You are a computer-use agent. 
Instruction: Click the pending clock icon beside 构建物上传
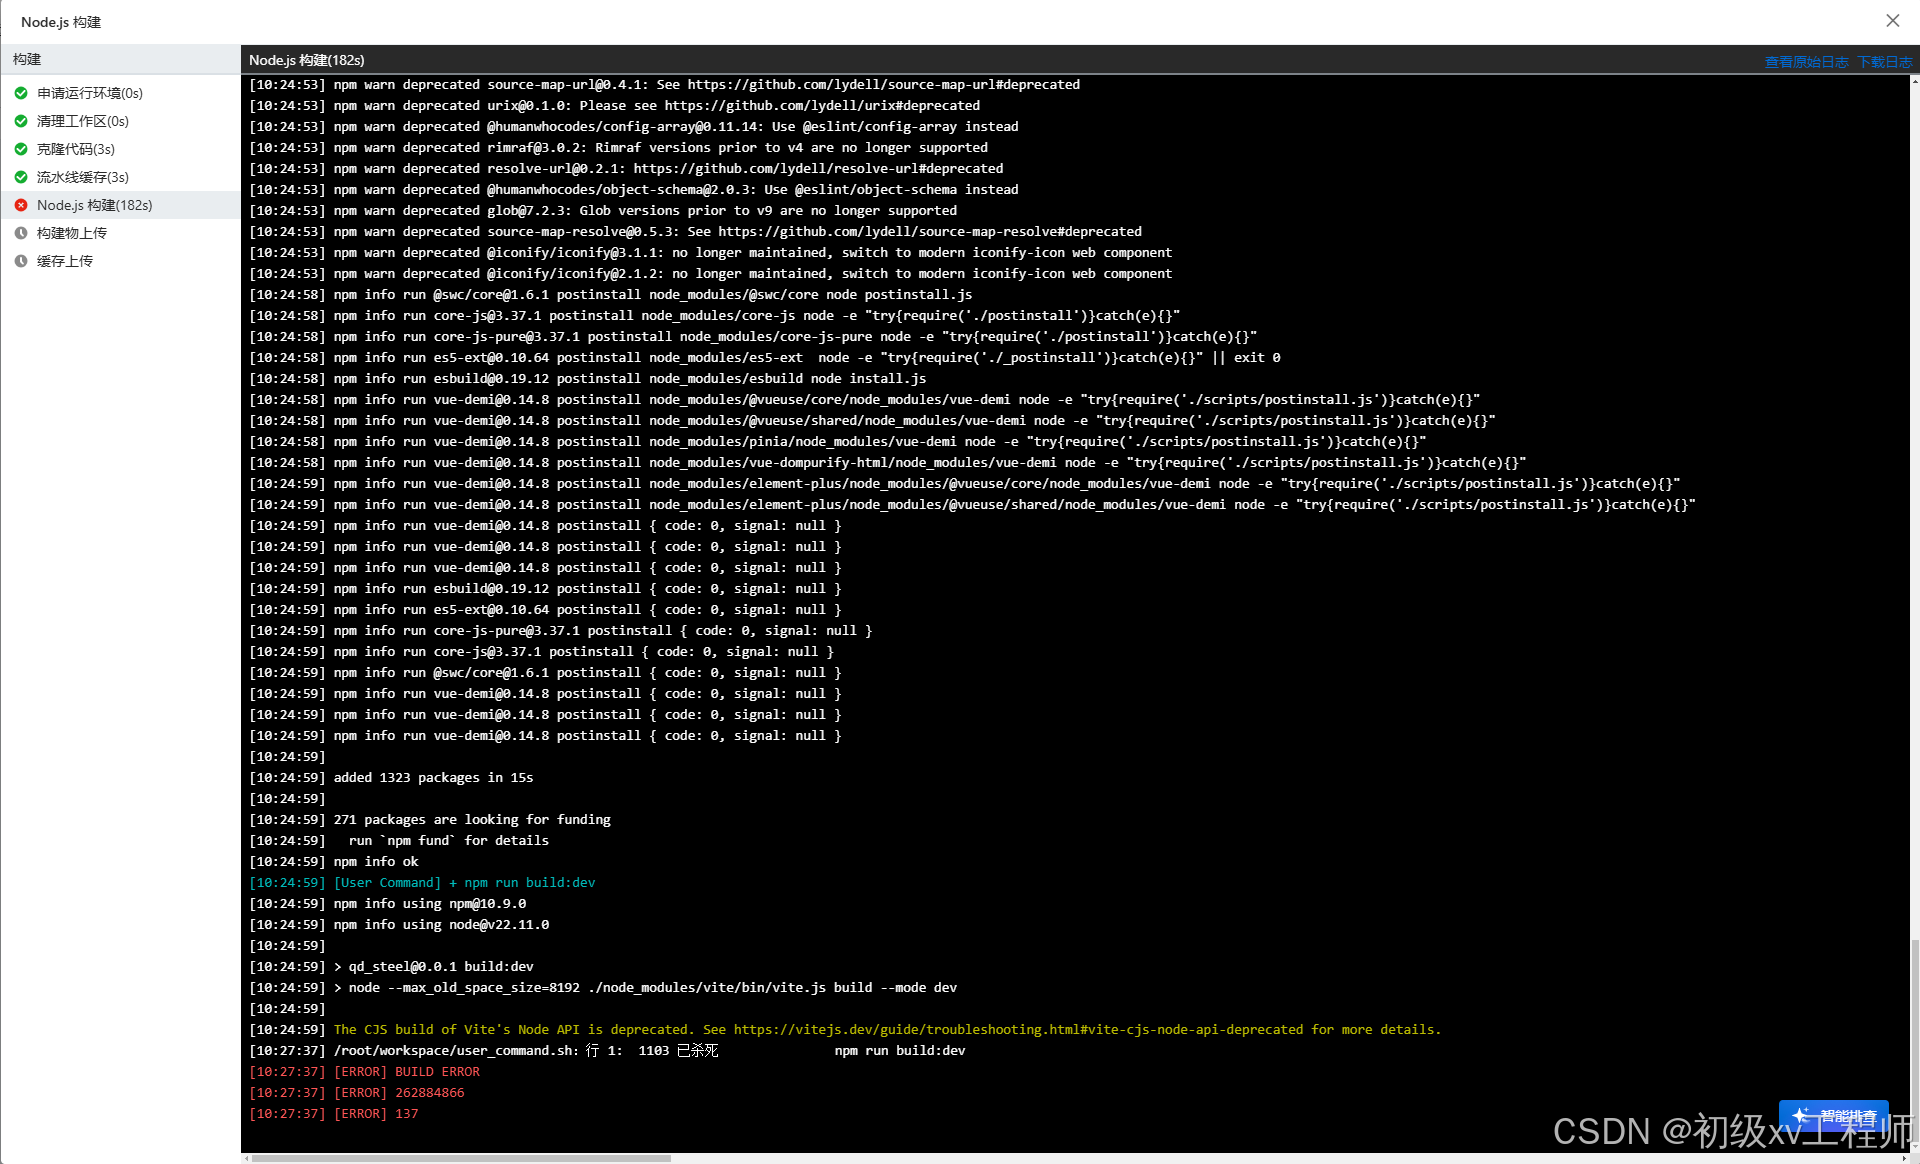tap(21, 233)
